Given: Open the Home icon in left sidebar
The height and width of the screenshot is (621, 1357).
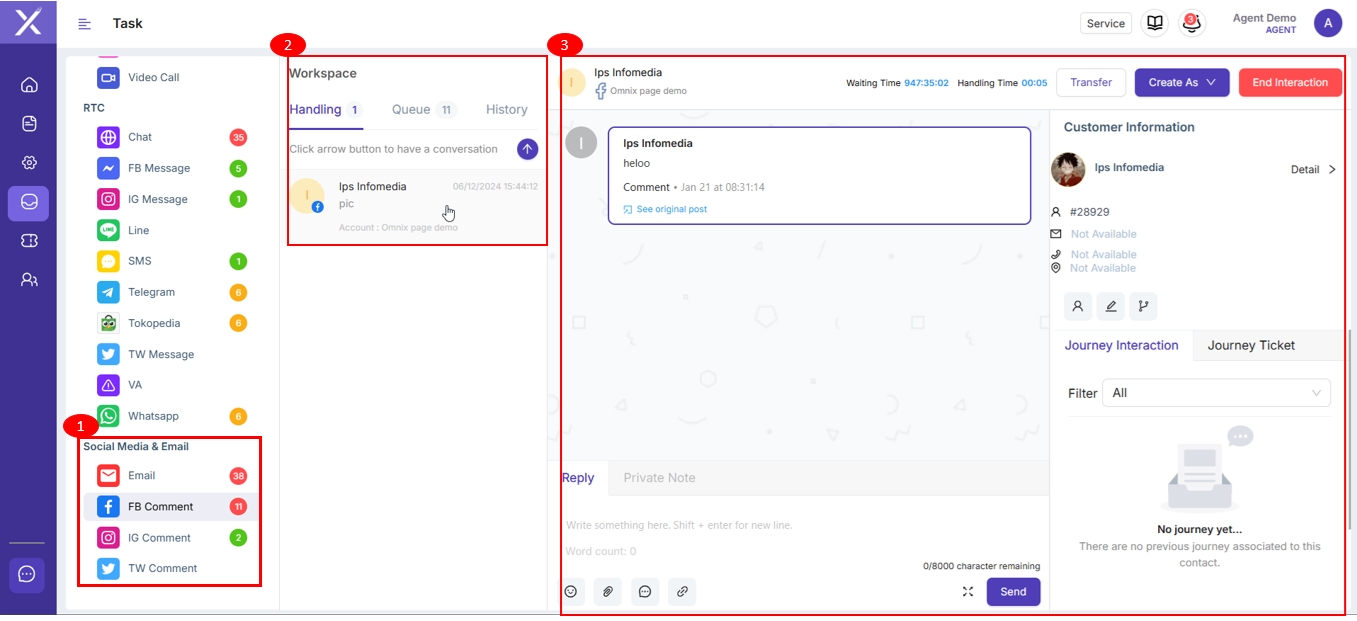Looking at the screenshot, I should click(x=29, y=85).
